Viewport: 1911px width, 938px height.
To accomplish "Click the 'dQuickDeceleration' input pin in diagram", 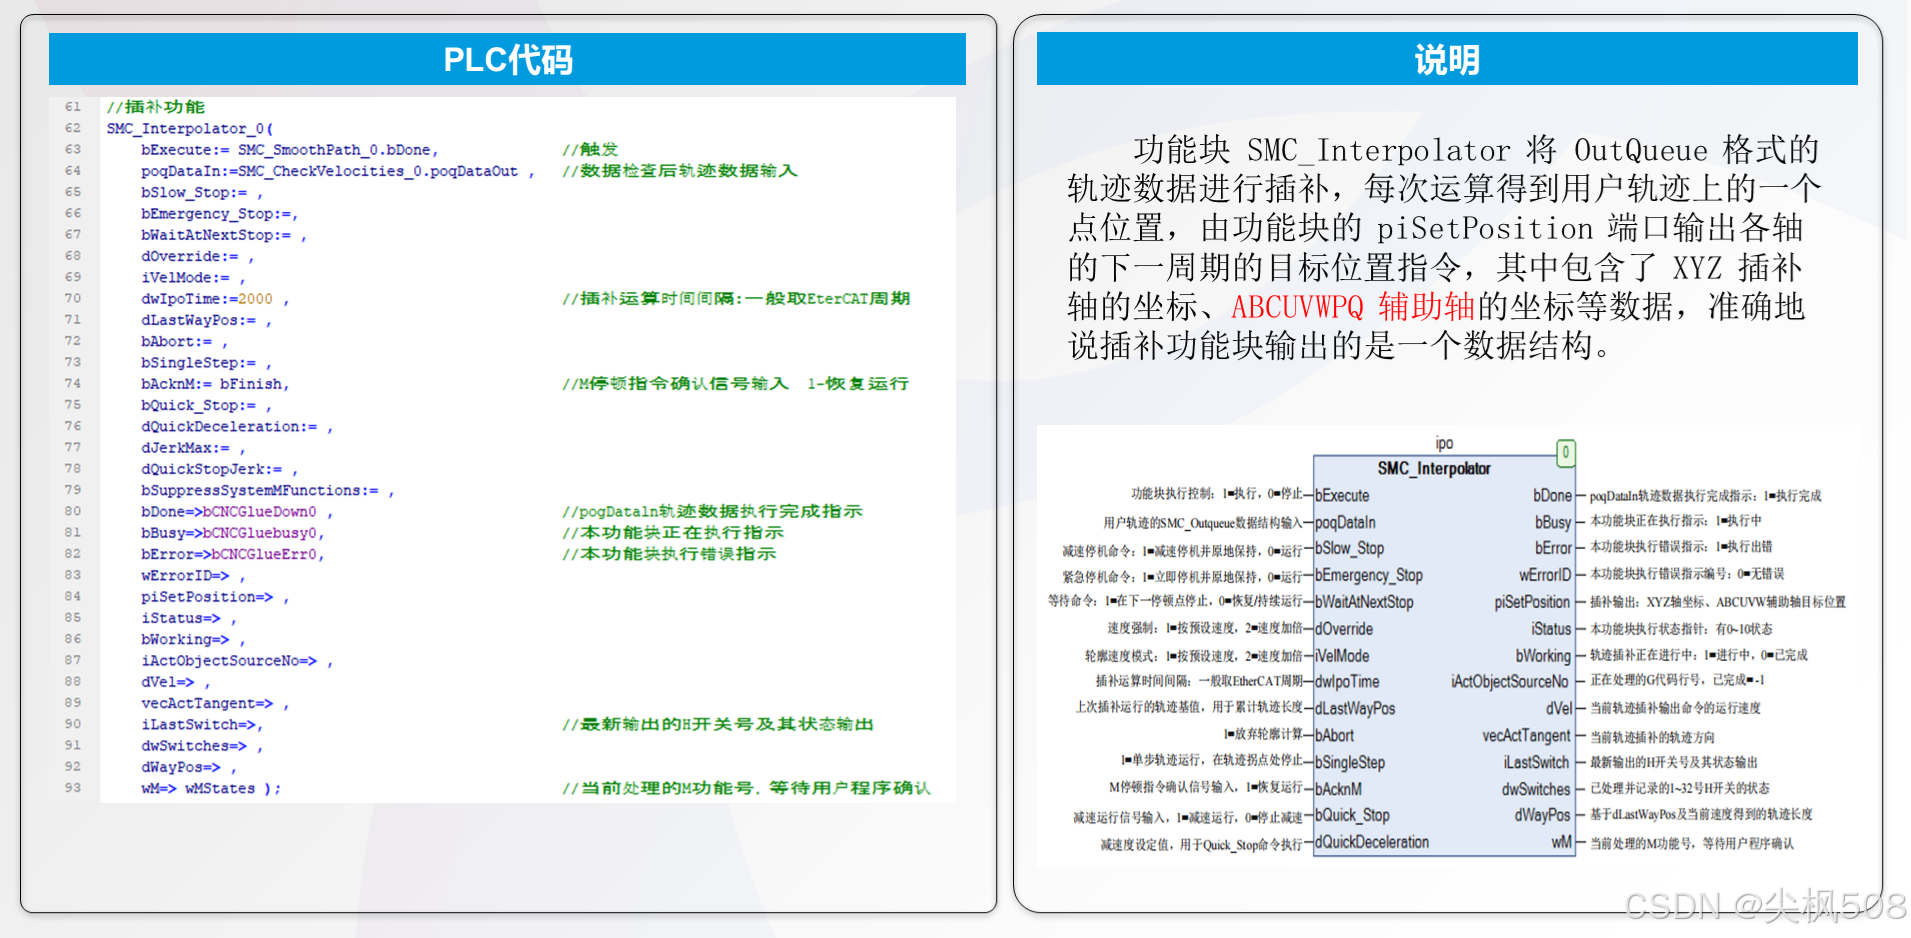I will [1372, 842].
